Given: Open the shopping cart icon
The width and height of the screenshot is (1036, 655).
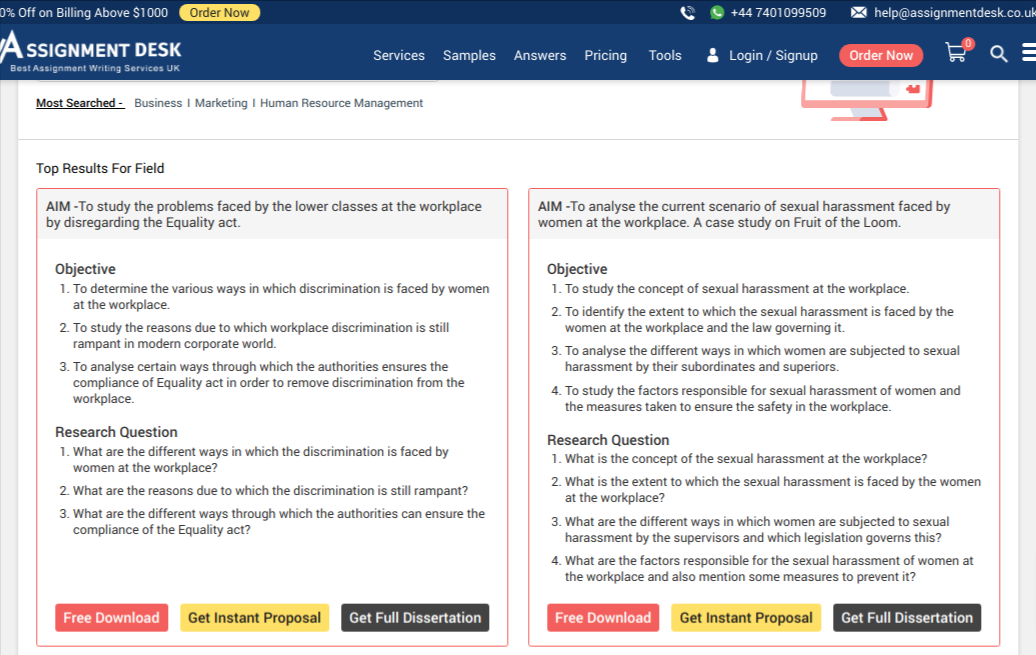Looking at the screenshot, I should coord(956,52).
